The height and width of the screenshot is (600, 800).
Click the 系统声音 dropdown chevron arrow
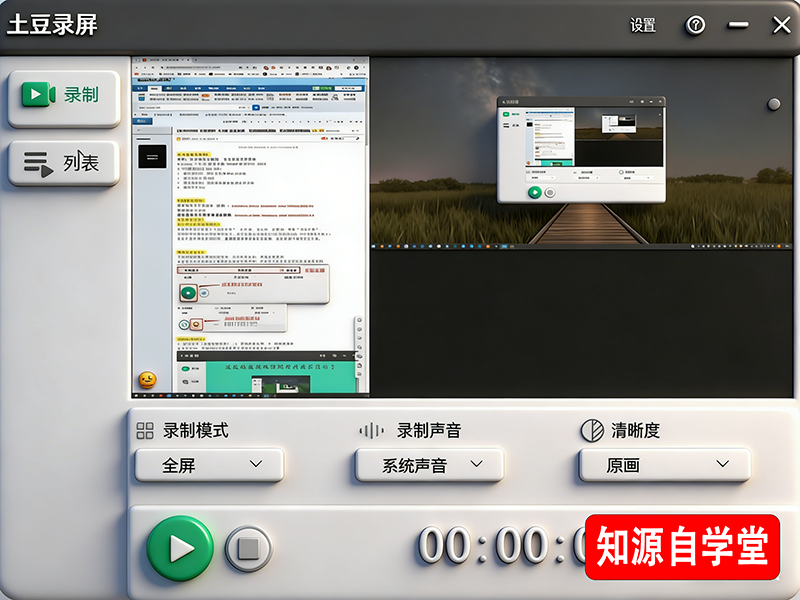click(x=478, y=465)
